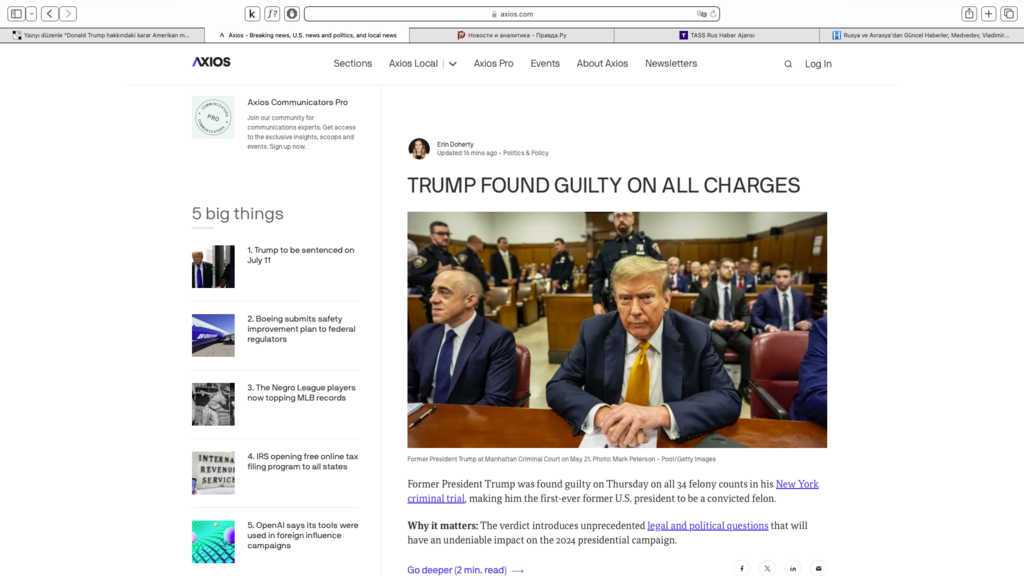
Task: Click the Log In link
Action: pyautogui.click(x=818, y=64)
